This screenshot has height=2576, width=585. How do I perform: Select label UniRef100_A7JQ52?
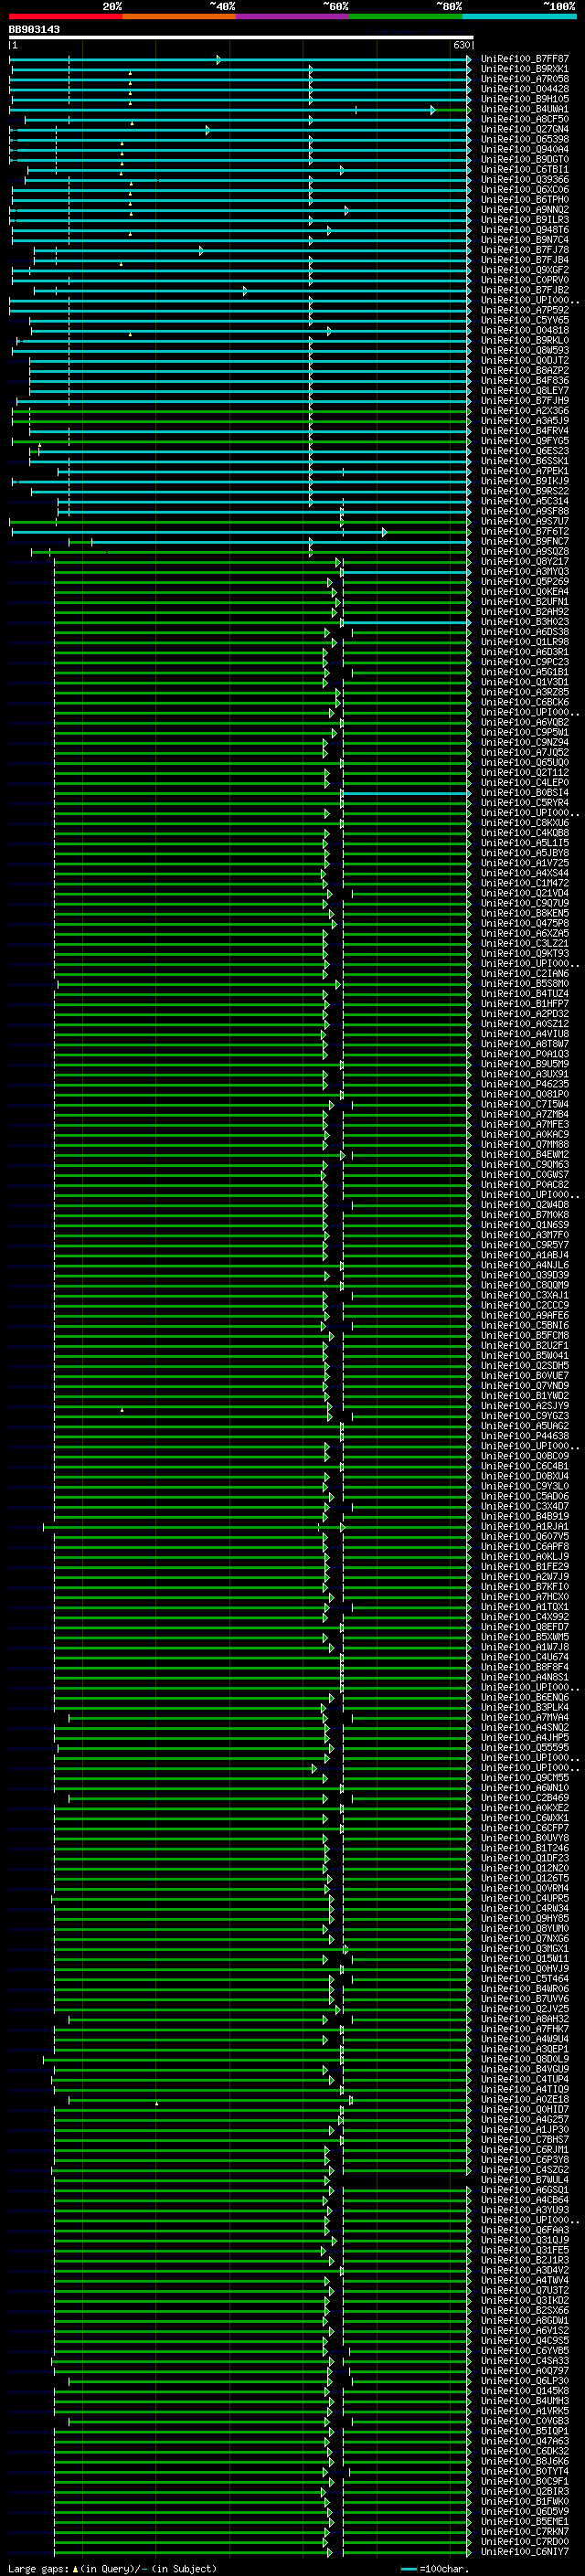pyautogui.click(x=525, y=752)
